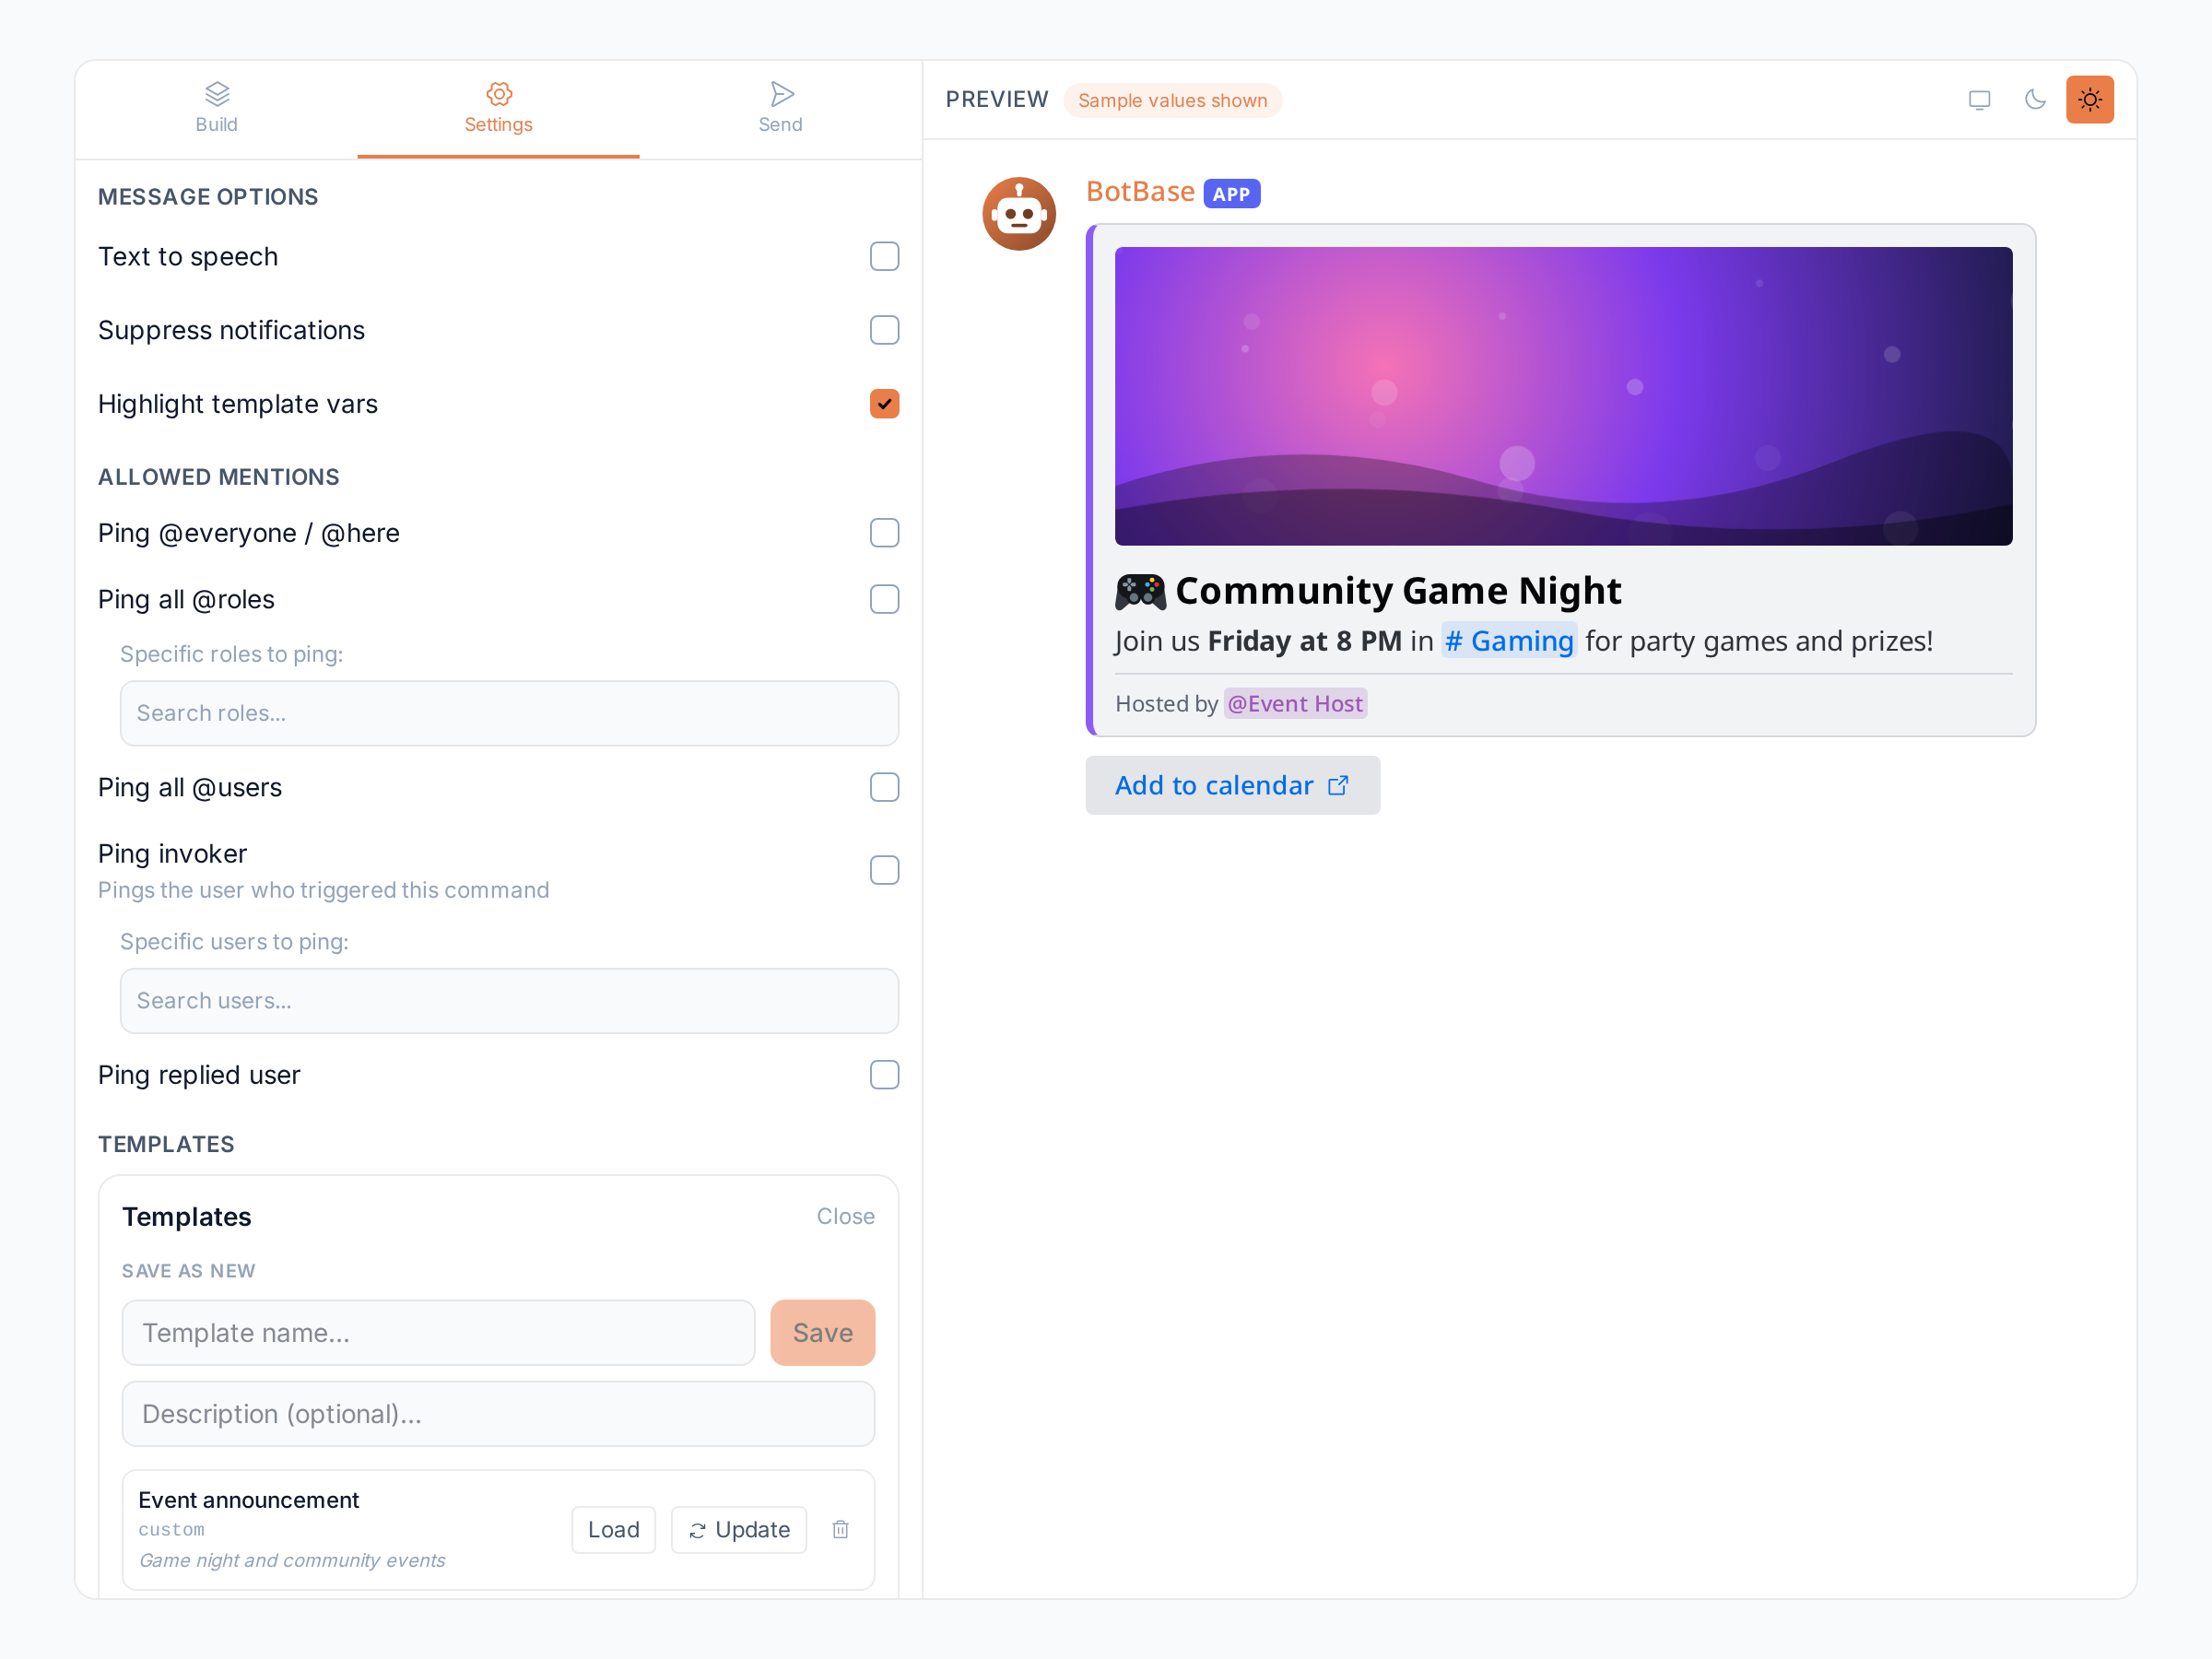Switch to the Send tab
This screenshot has width=2212, height=1659.
[x=780, y=108]
